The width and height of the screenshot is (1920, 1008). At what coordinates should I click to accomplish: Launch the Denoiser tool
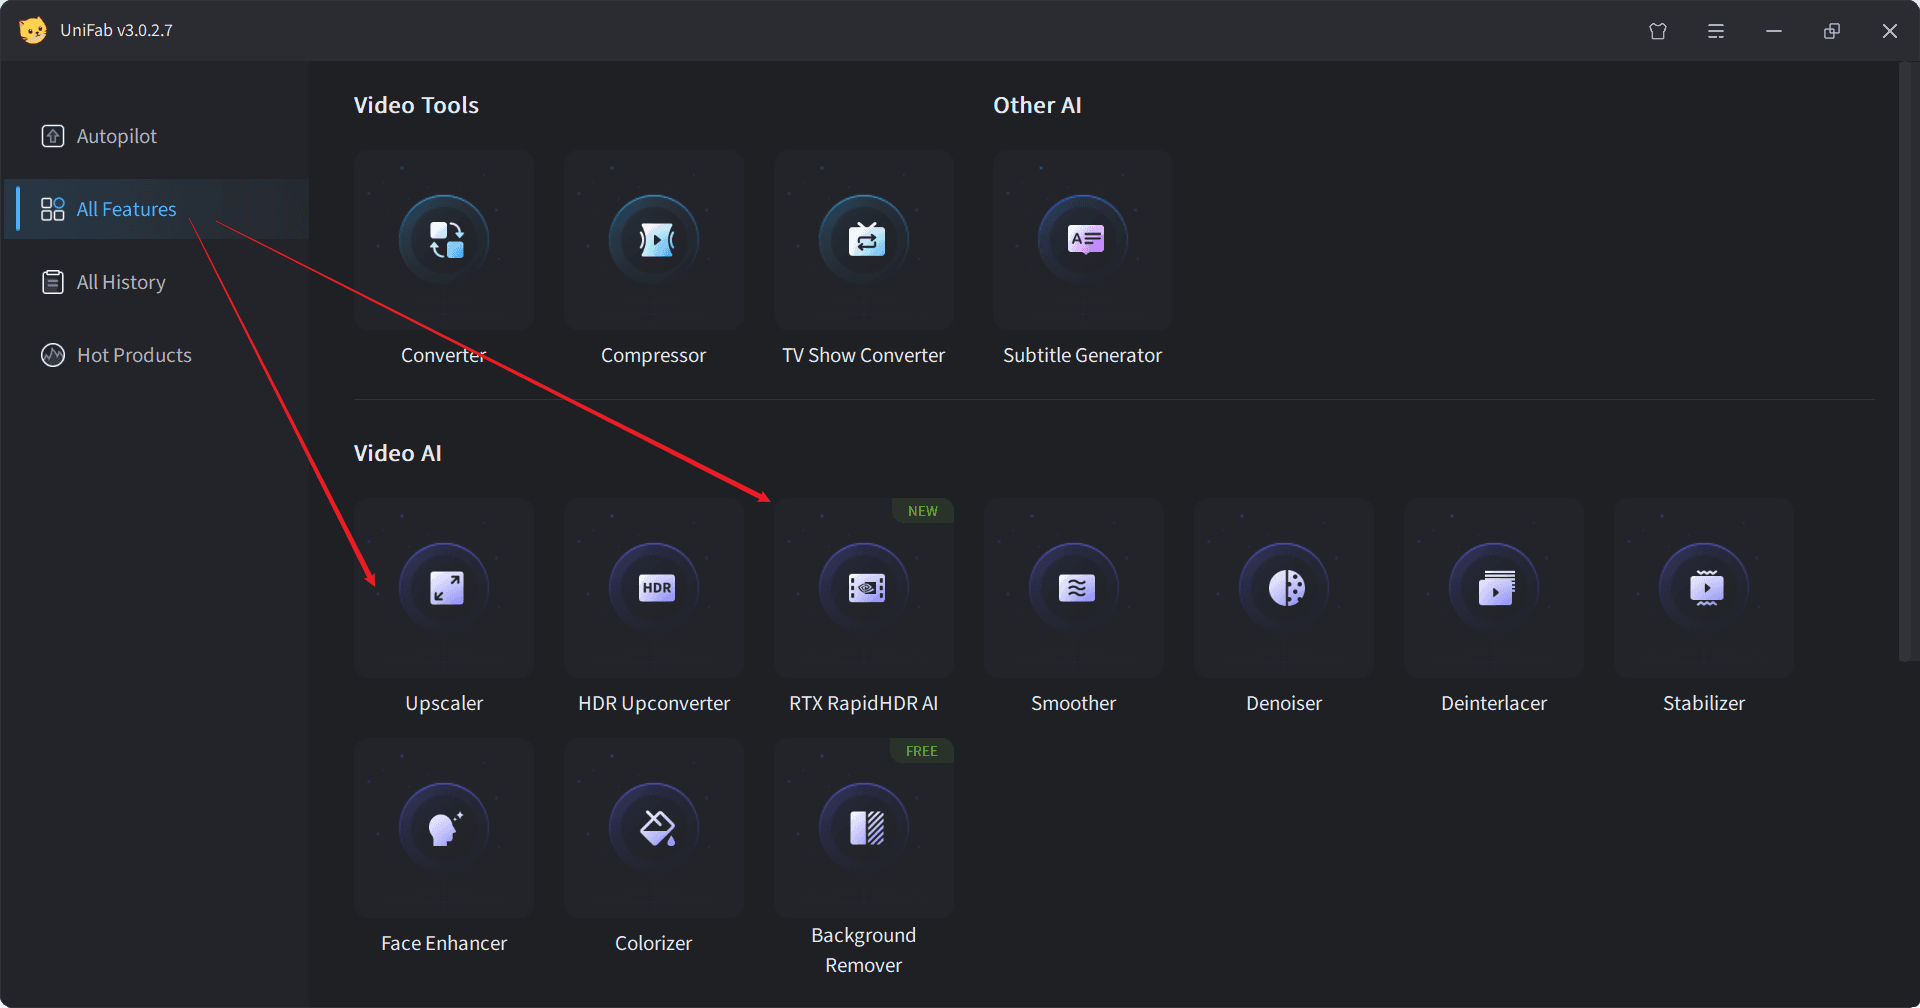coord(1284,588)
